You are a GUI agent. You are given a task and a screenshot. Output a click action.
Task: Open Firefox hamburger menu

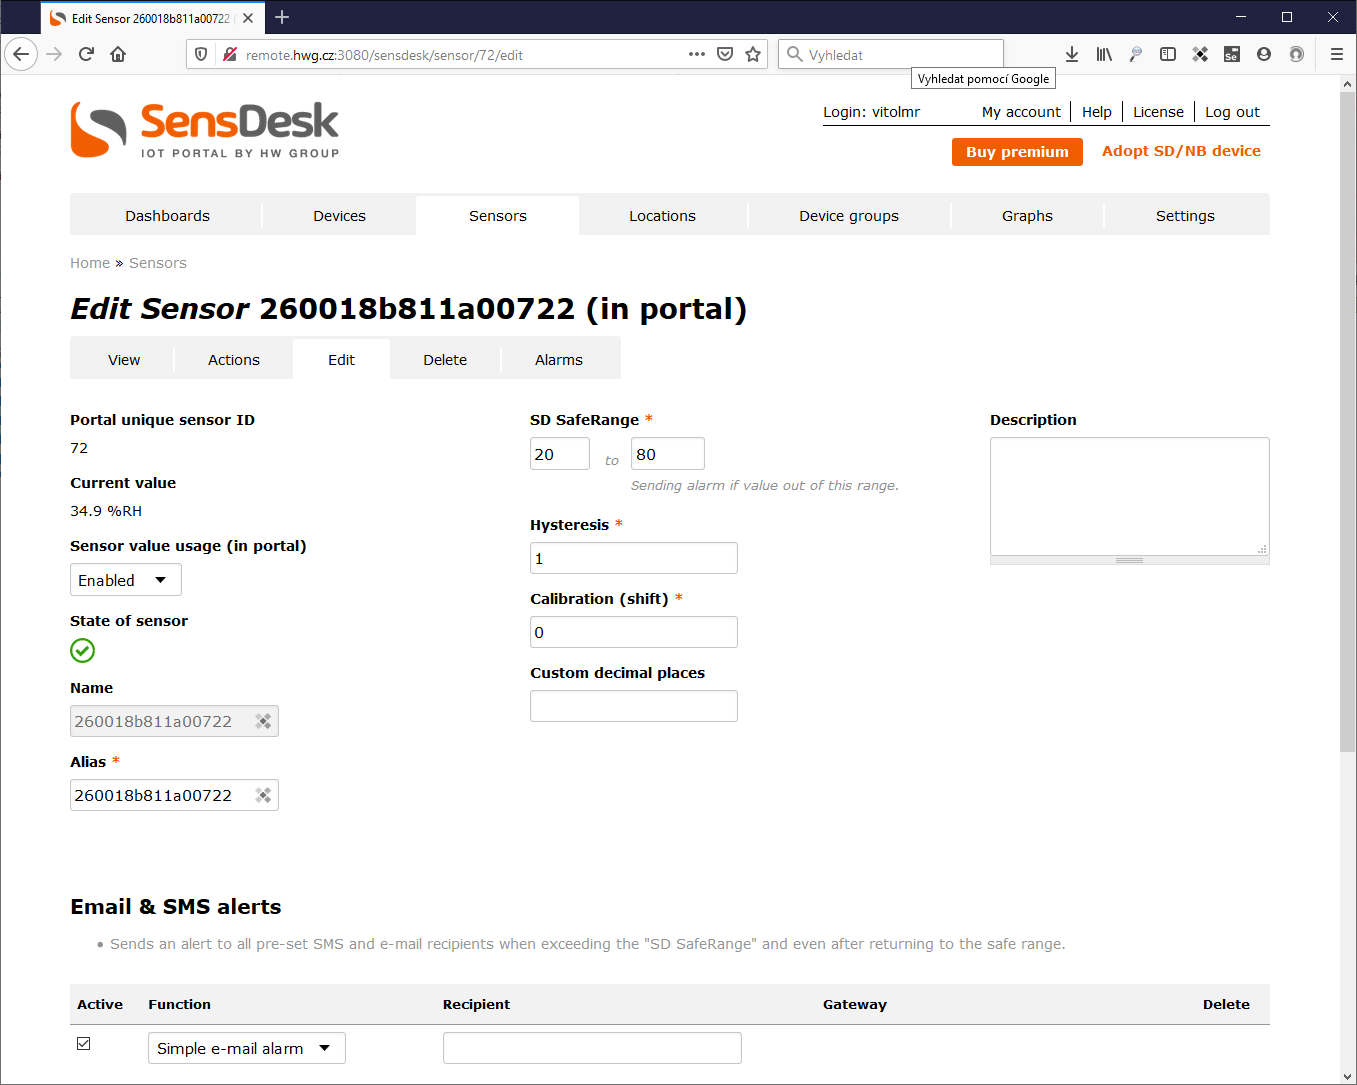tap(1336, 54)
